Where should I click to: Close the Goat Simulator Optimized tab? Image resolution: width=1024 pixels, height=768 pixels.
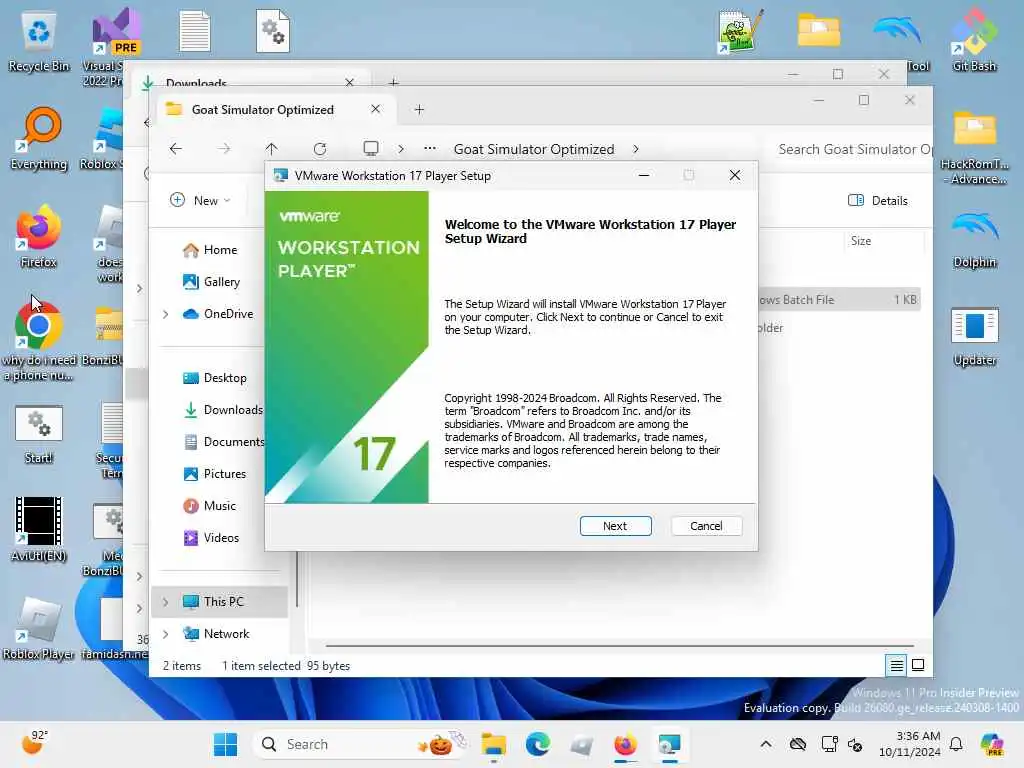click(x=376, y=109)
